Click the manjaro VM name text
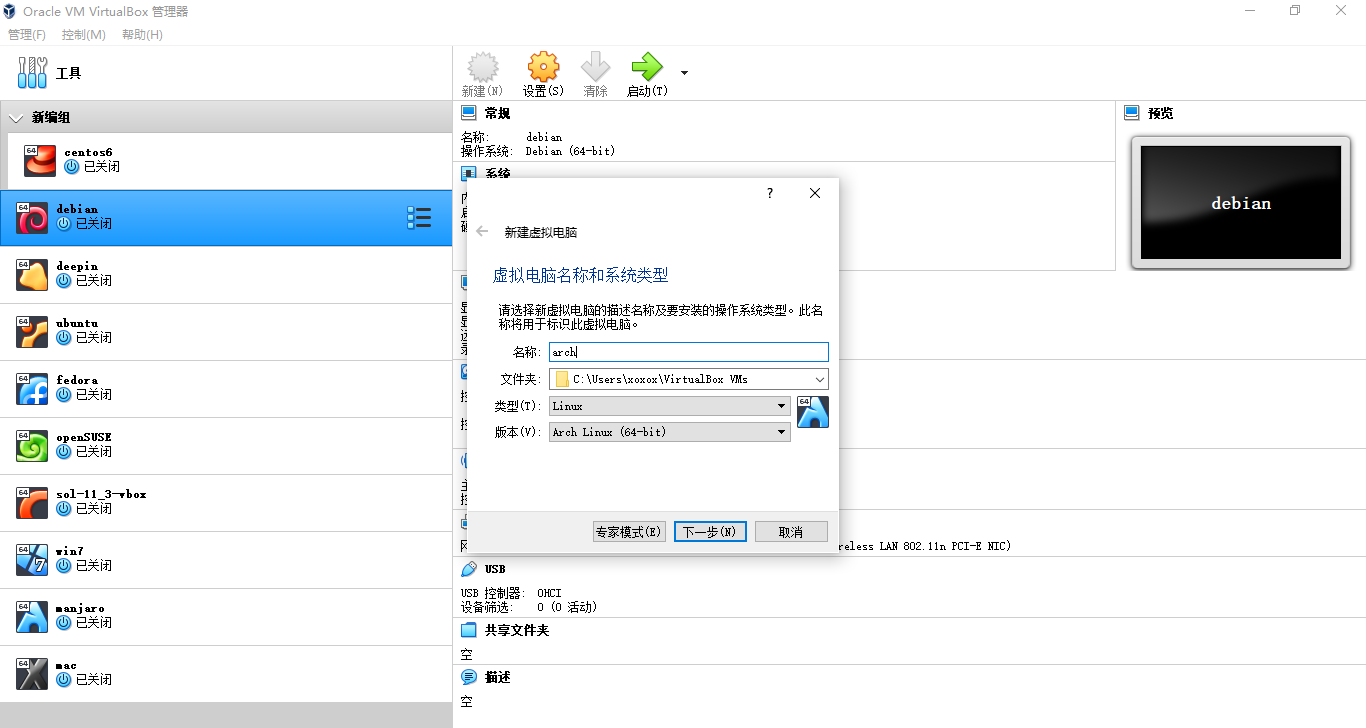 click(x=80, y=608)
